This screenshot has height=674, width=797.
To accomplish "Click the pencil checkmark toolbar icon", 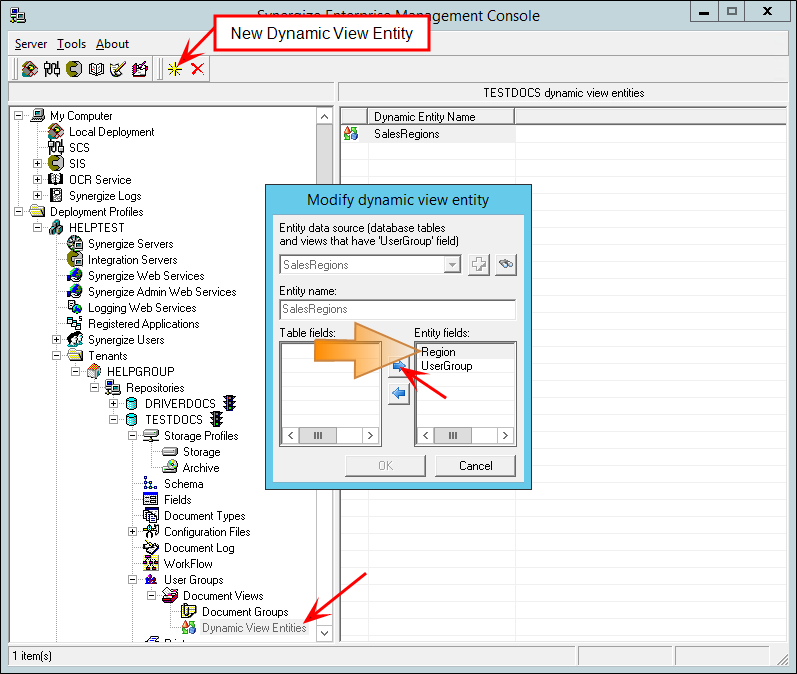I will [x=117, y=69].
